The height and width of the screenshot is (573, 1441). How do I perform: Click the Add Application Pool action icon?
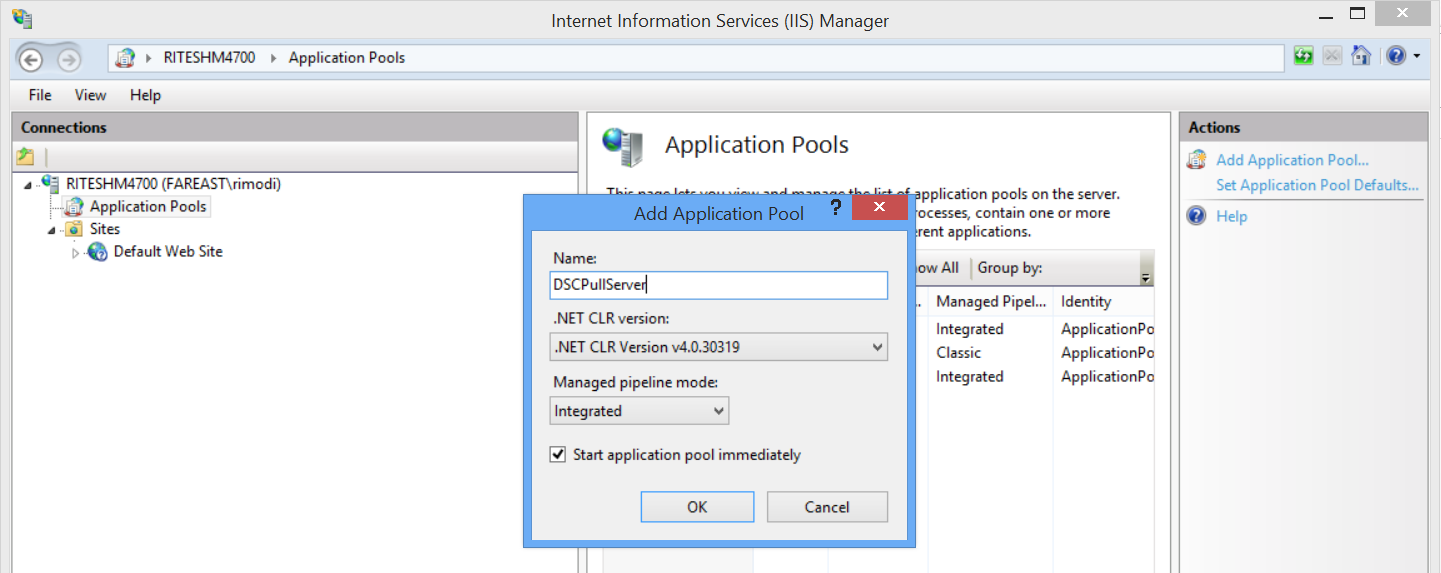pos(1196,160)
